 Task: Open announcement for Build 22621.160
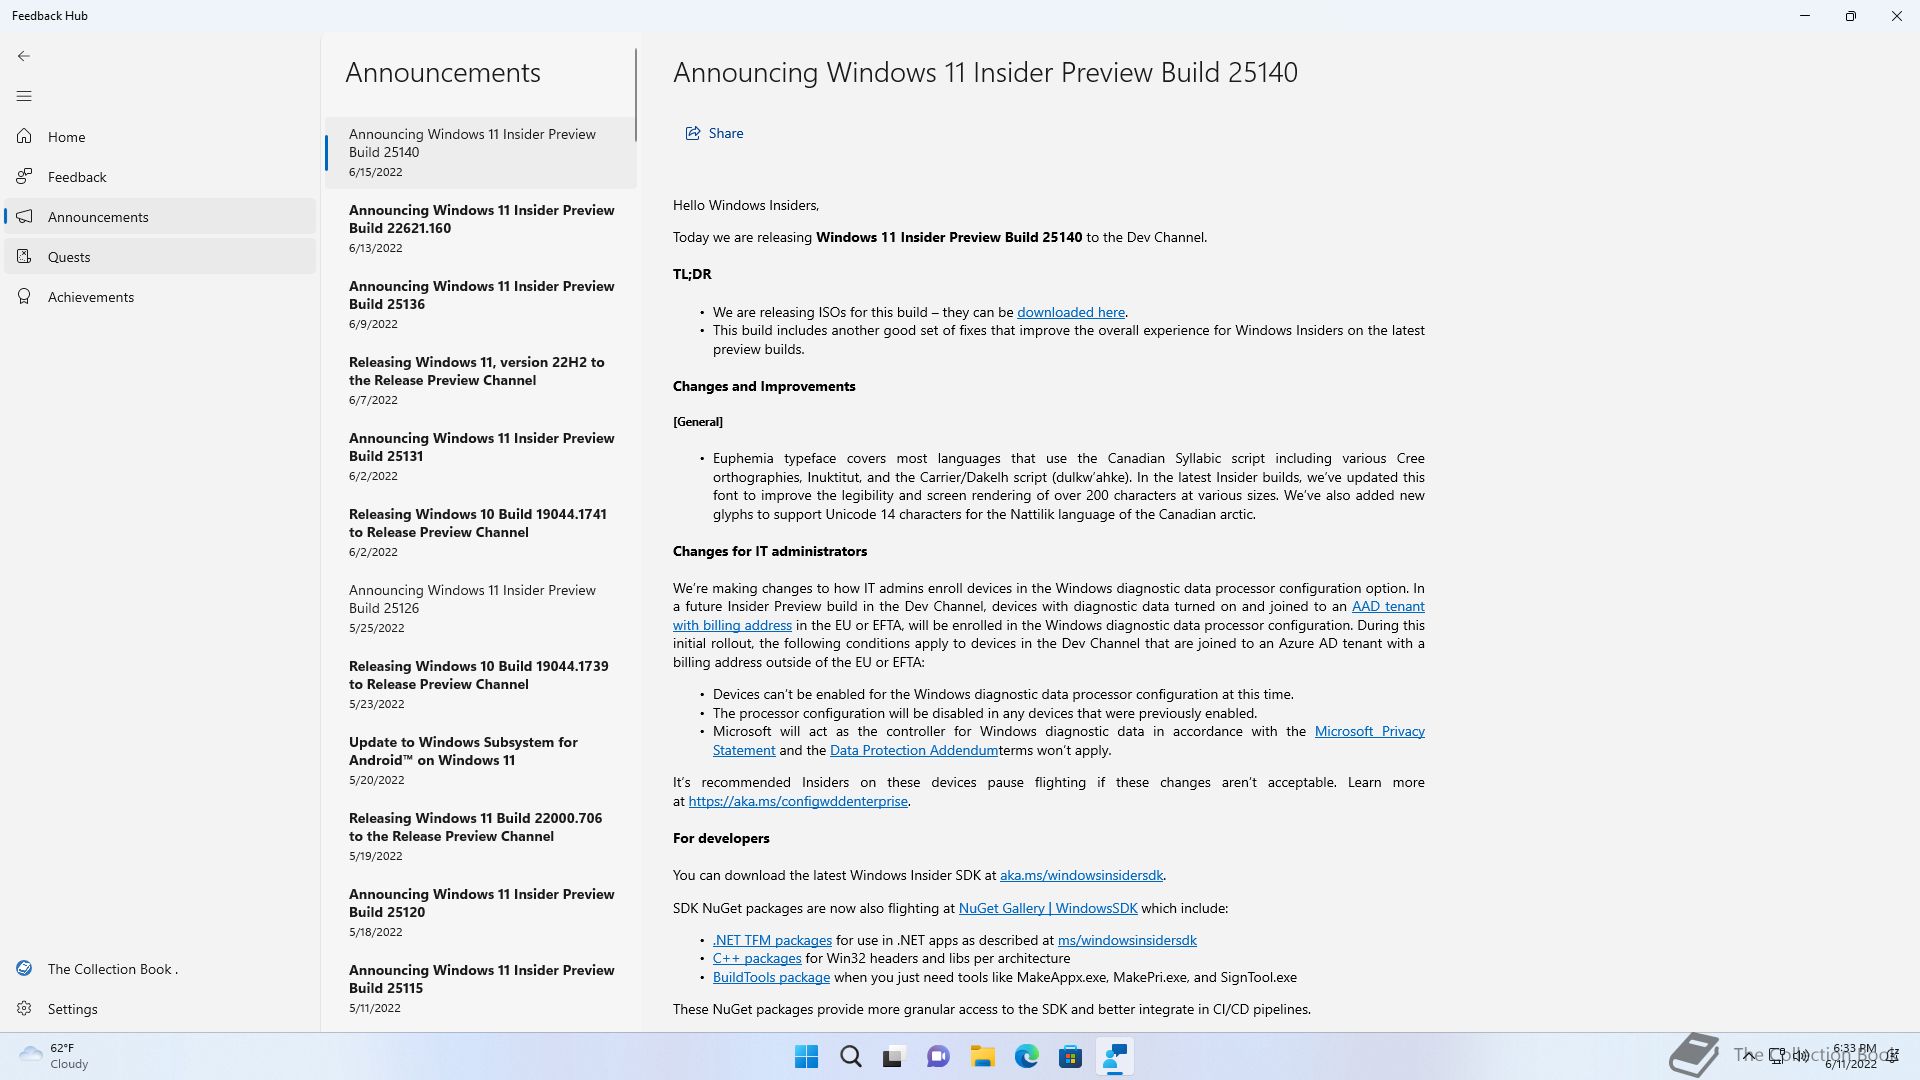pos(481,228)
